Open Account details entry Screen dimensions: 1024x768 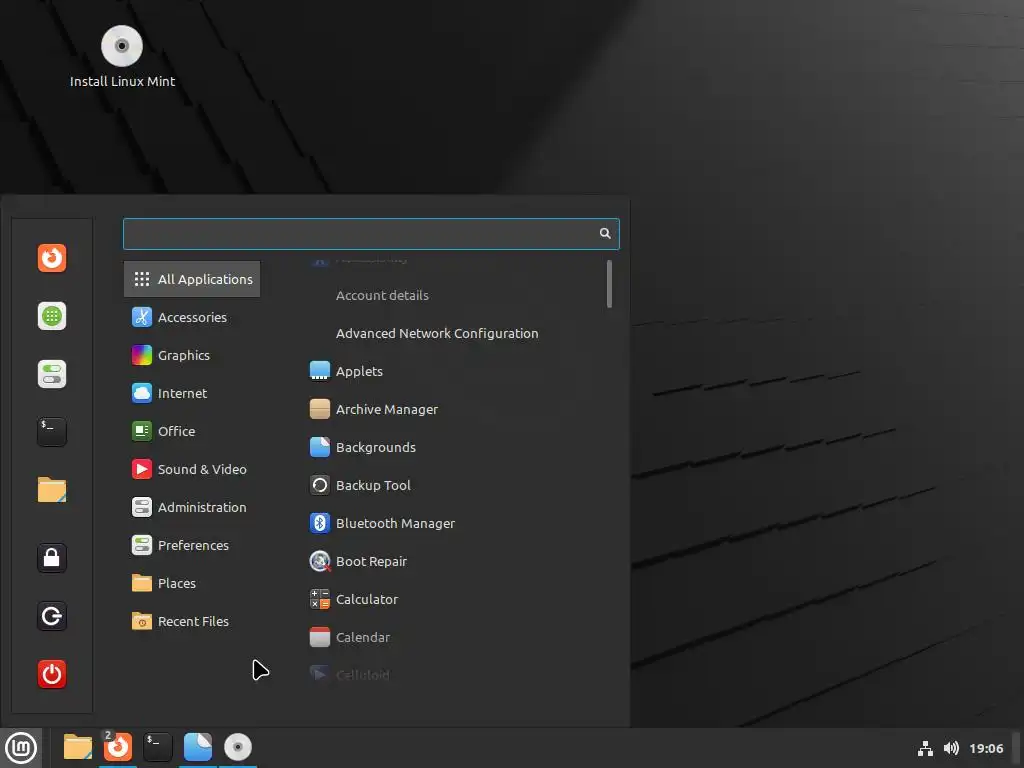tap(382, 295)
